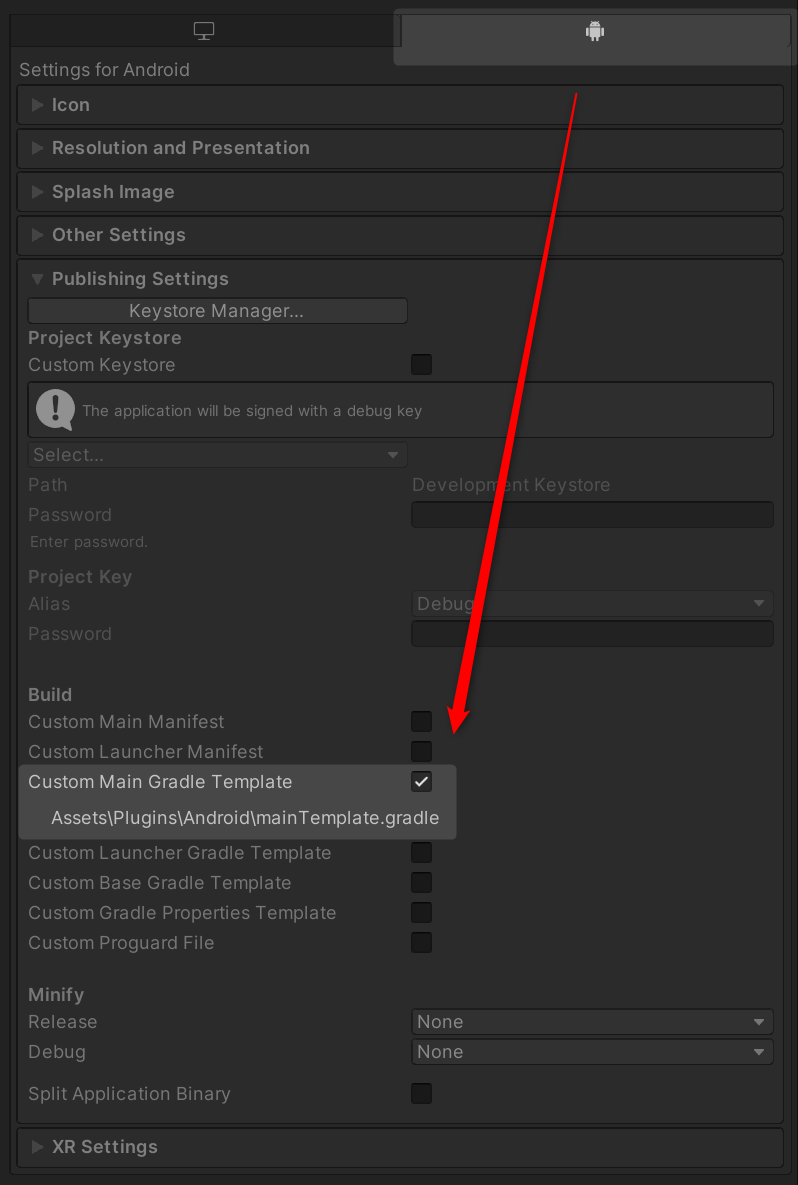Open the Keystore Manager

click(218, 311)
